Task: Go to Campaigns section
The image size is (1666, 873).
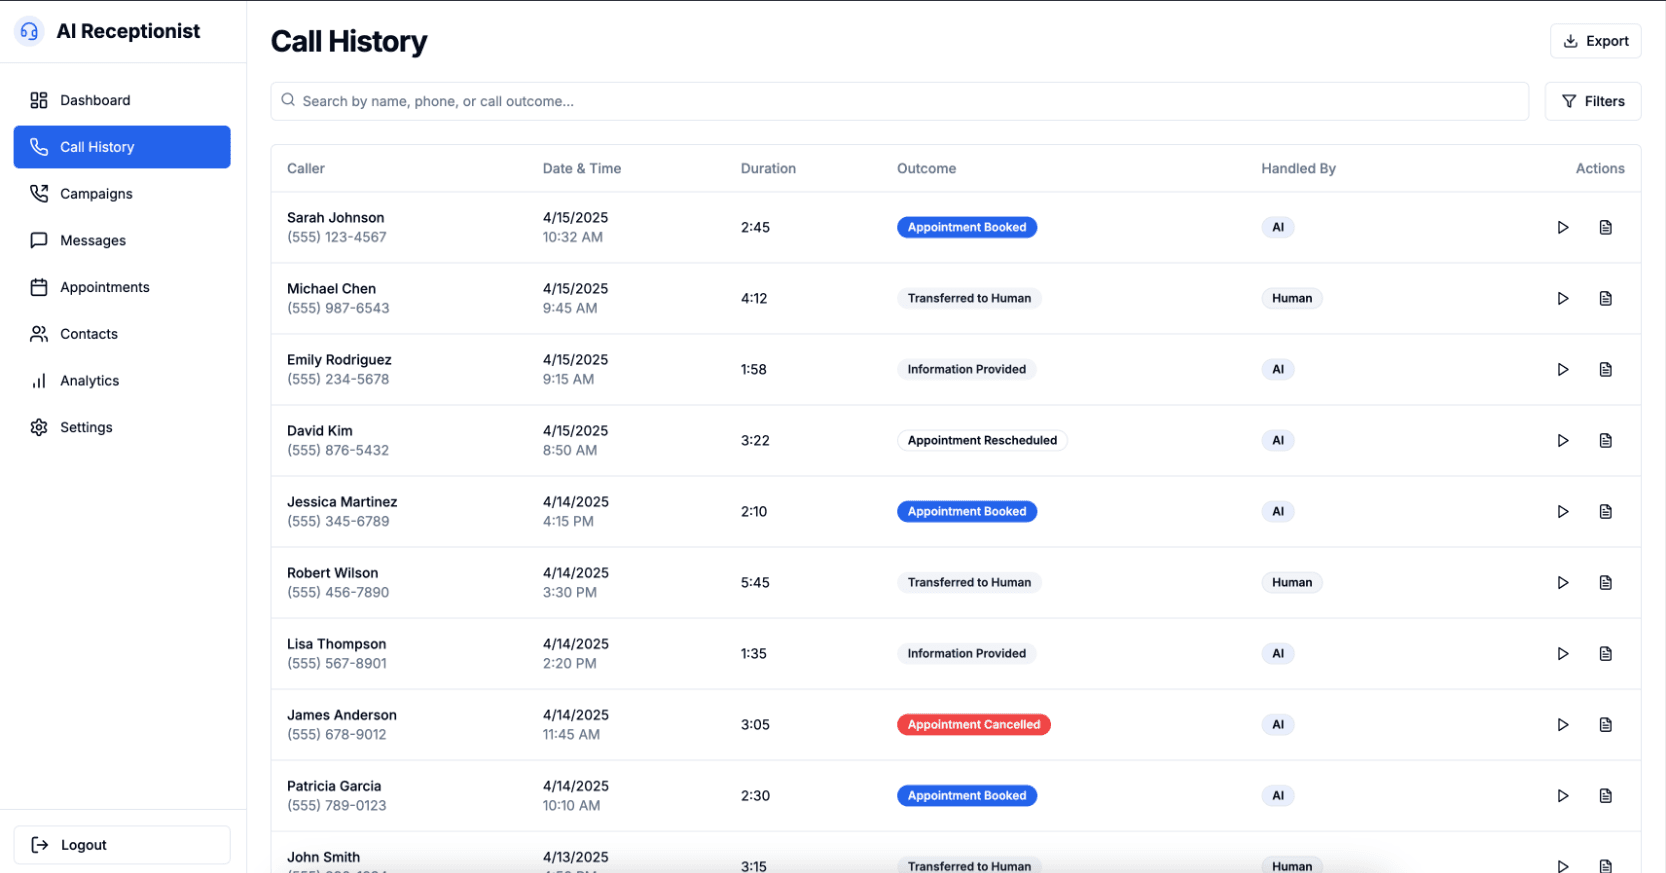Action: pos(122,194)
